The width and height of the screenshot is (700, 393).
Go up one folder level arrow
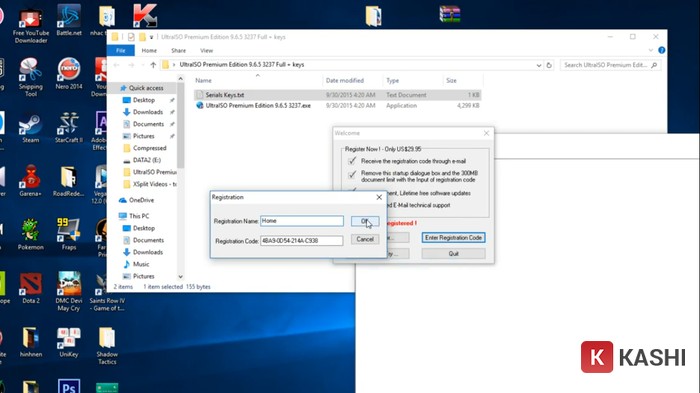[x=153, y=65]
